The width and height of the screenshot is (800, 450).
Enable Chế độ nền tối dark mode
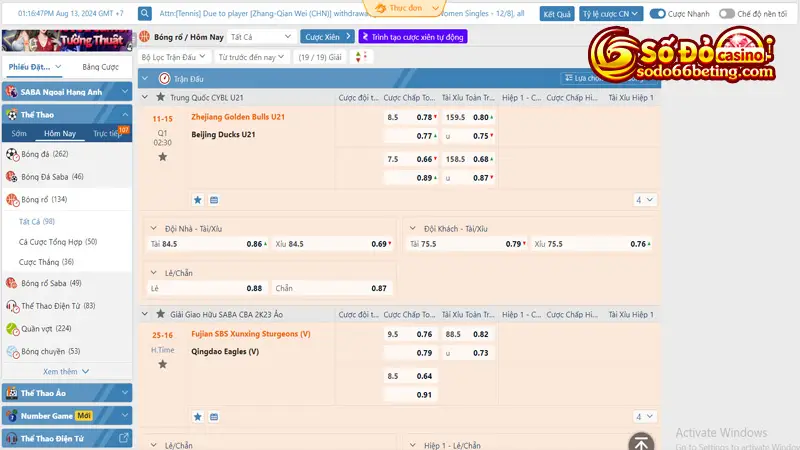point(728,14)
